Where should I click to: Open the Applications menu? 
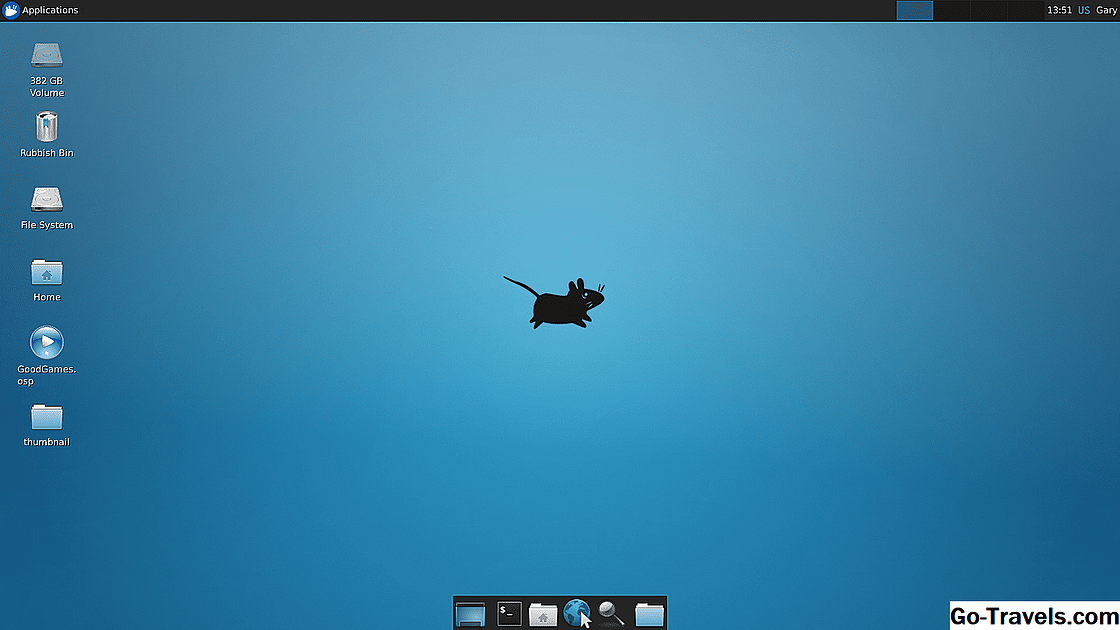click(x=40, y=10)
